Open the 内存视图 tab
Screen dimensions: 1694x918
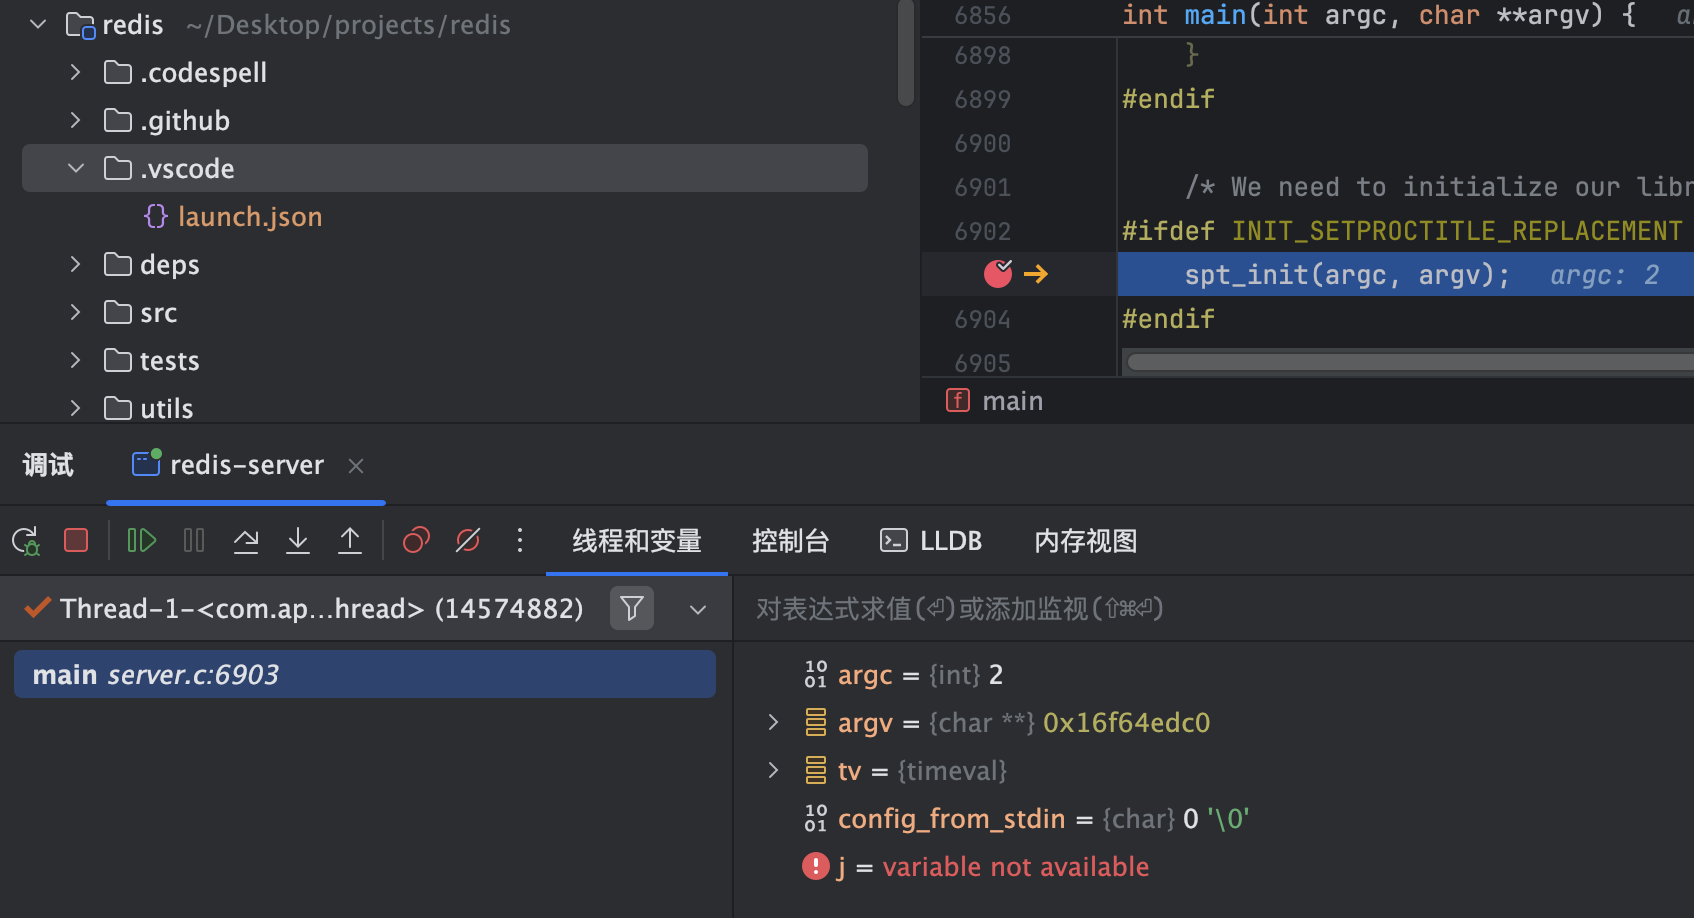tap(1084, 540)
